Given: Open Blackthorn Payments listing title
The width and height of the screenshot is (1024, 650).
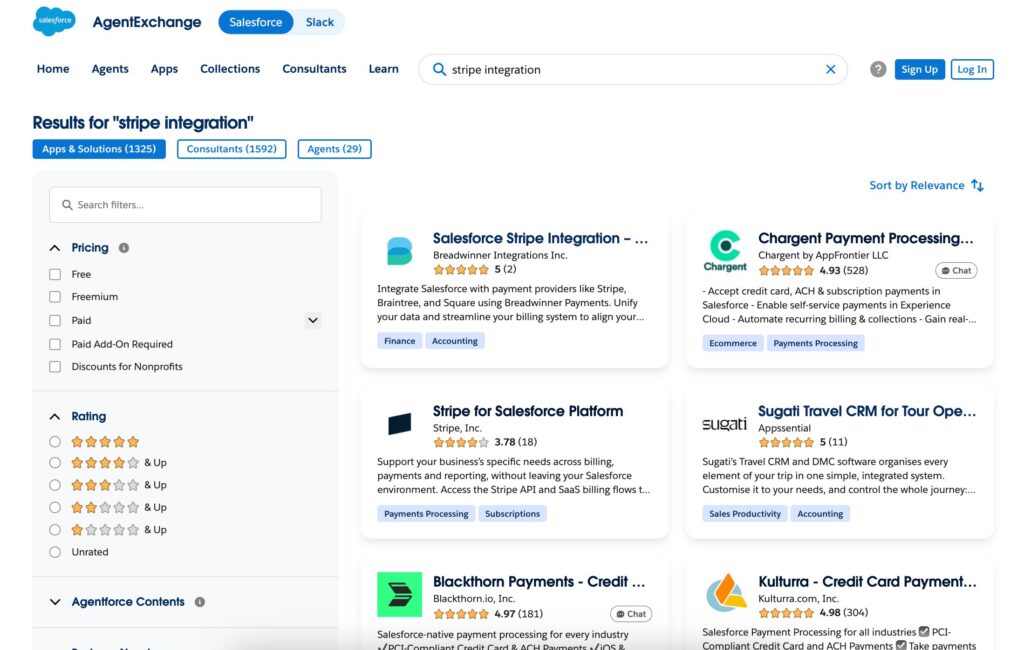Looking at the screenshot, I should 539,581.
